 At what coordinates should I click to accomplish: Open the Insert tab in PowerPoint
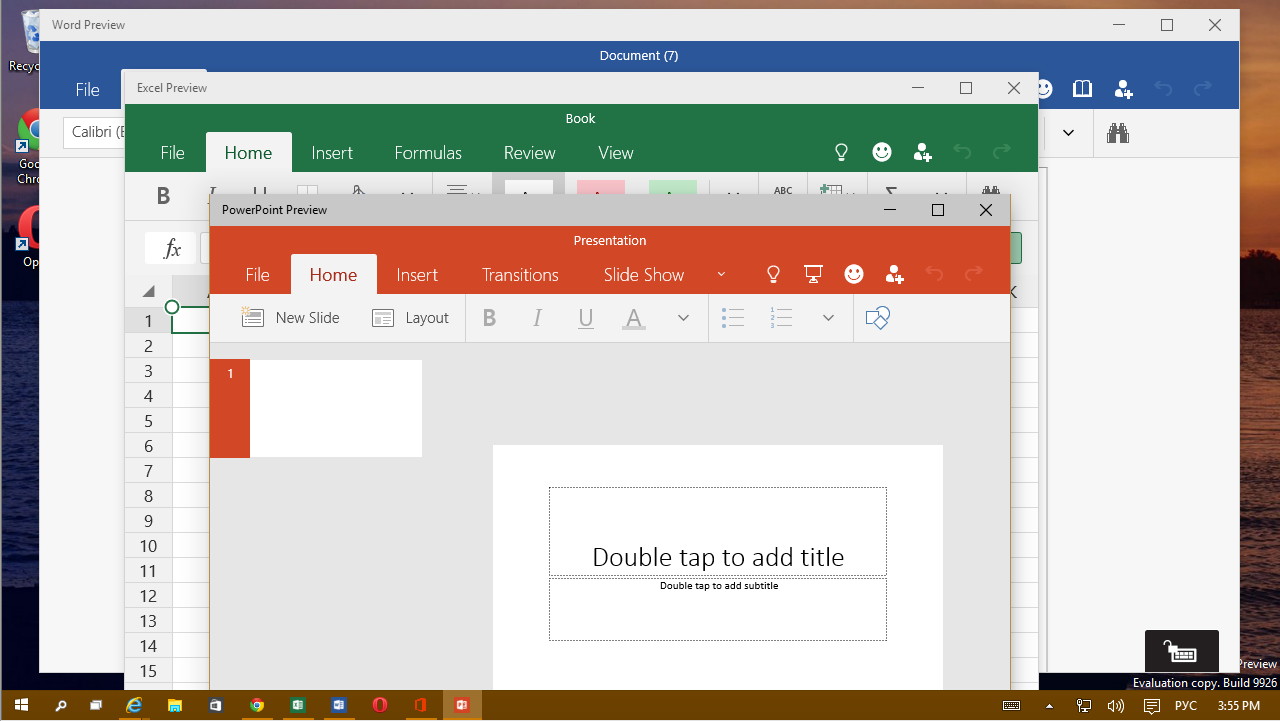[417, 275]
